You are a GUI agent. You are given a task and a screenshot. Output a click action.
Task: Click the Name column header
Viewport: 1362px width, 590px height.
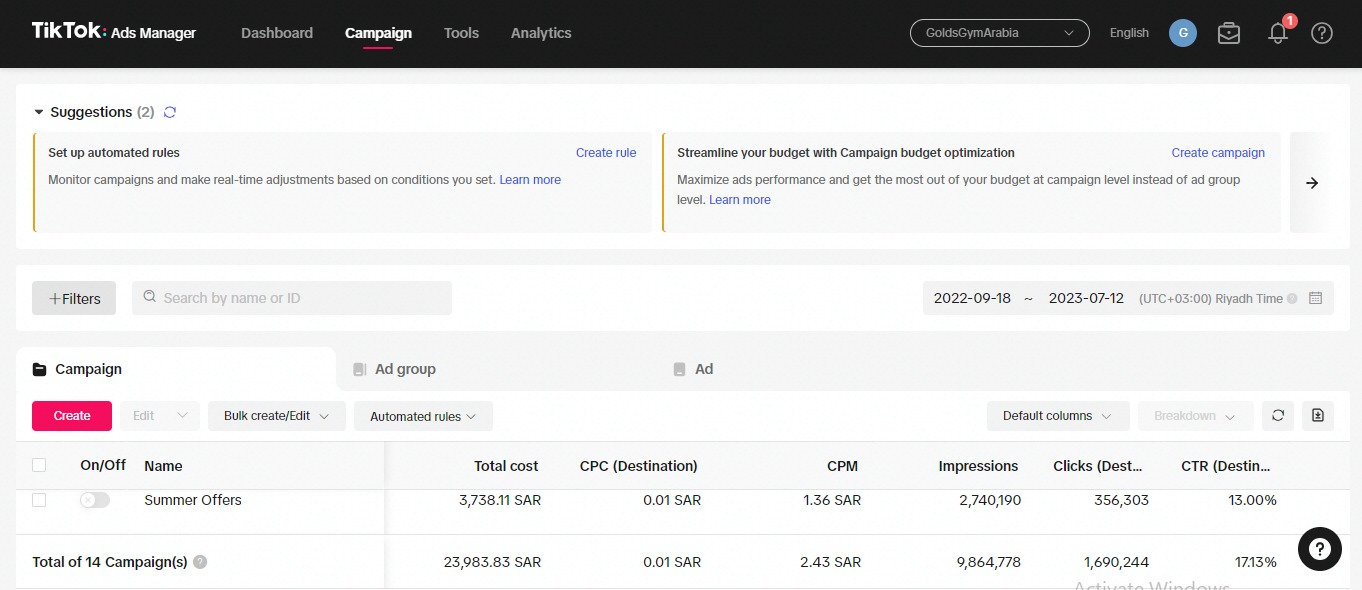click(x=163, y=466)
